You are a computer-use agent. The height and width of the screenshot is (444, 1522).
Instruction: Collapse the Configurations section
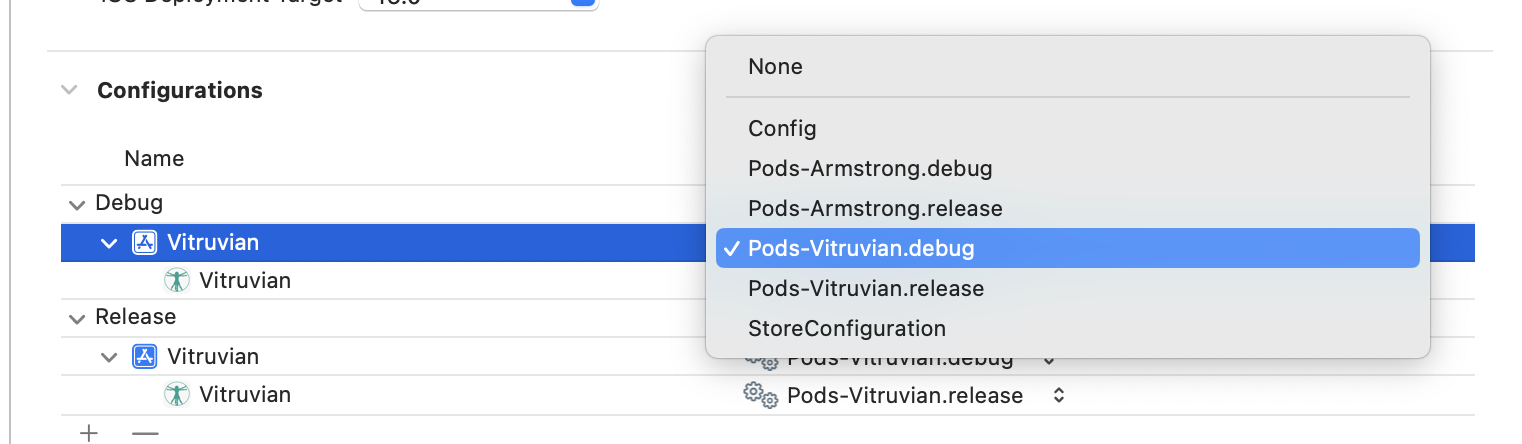coord(69,90)
